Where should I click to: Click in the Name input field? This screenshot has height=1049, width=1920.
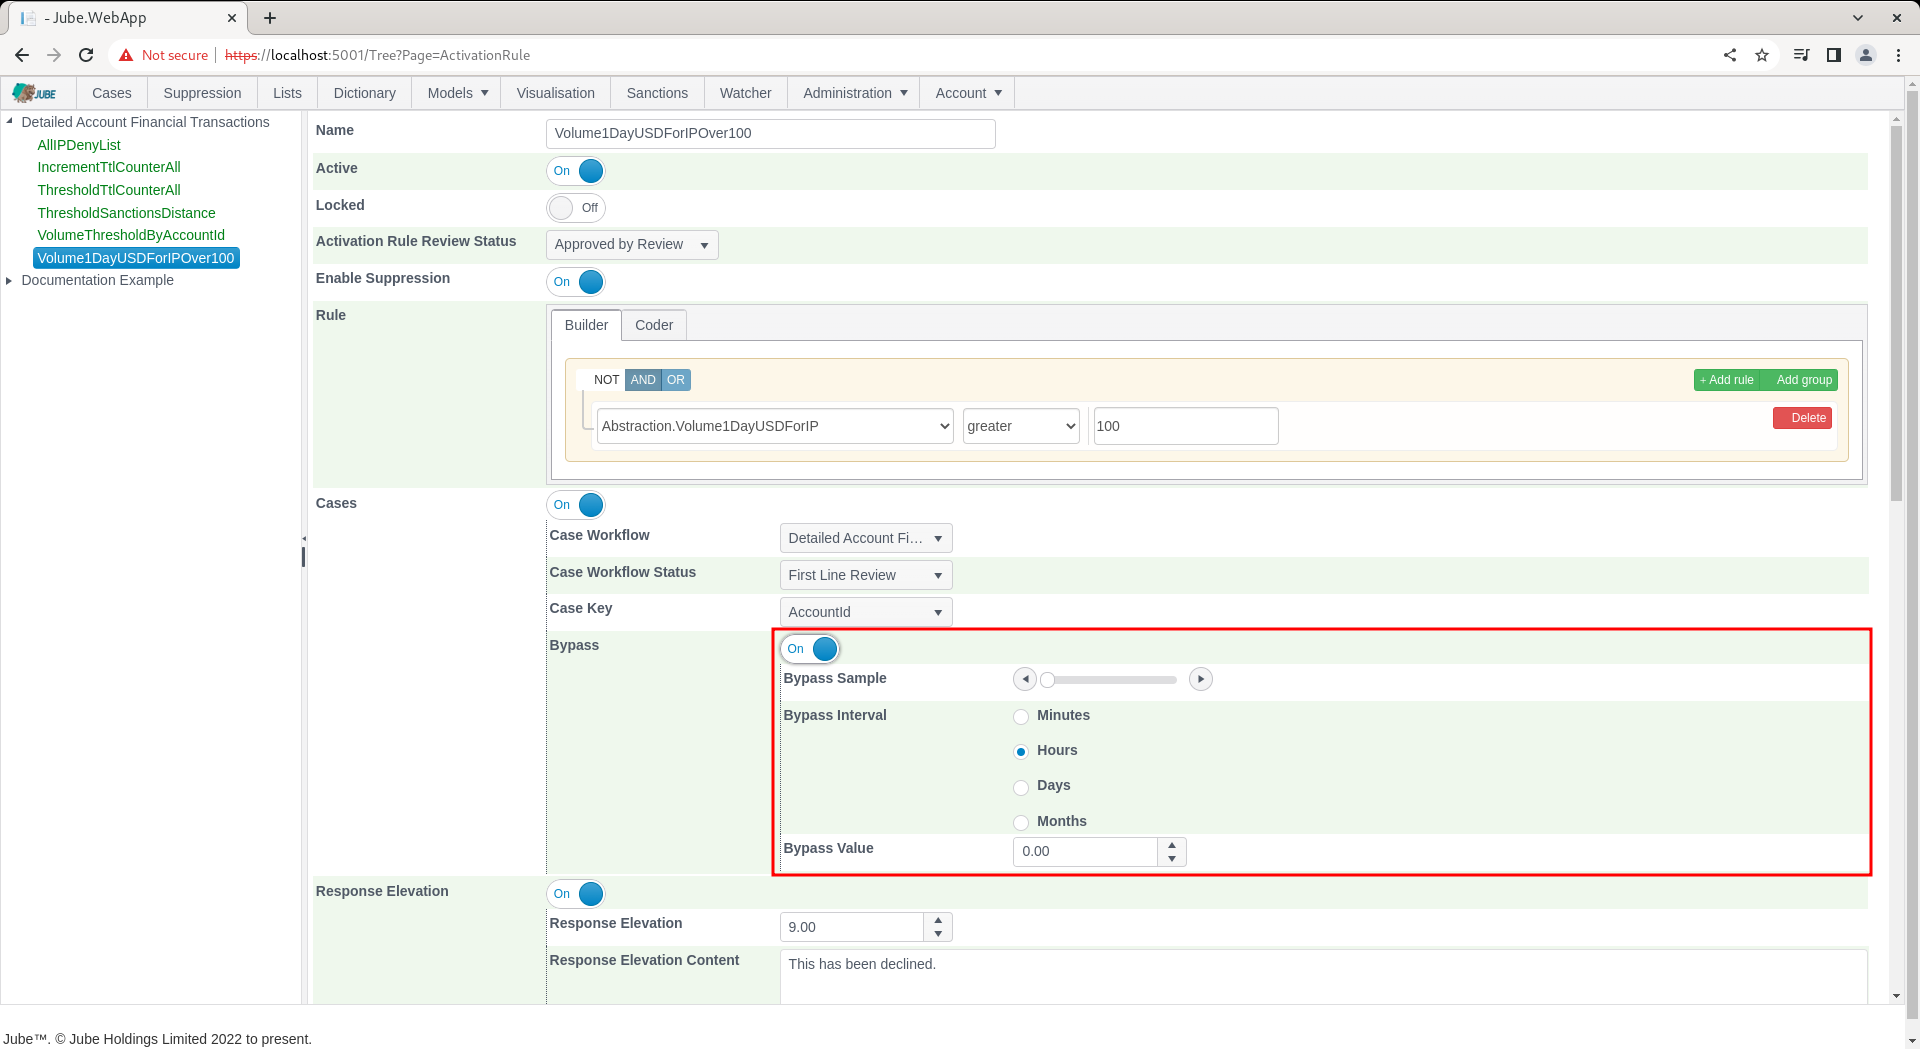pyautogui.click(x=771, y=134)
